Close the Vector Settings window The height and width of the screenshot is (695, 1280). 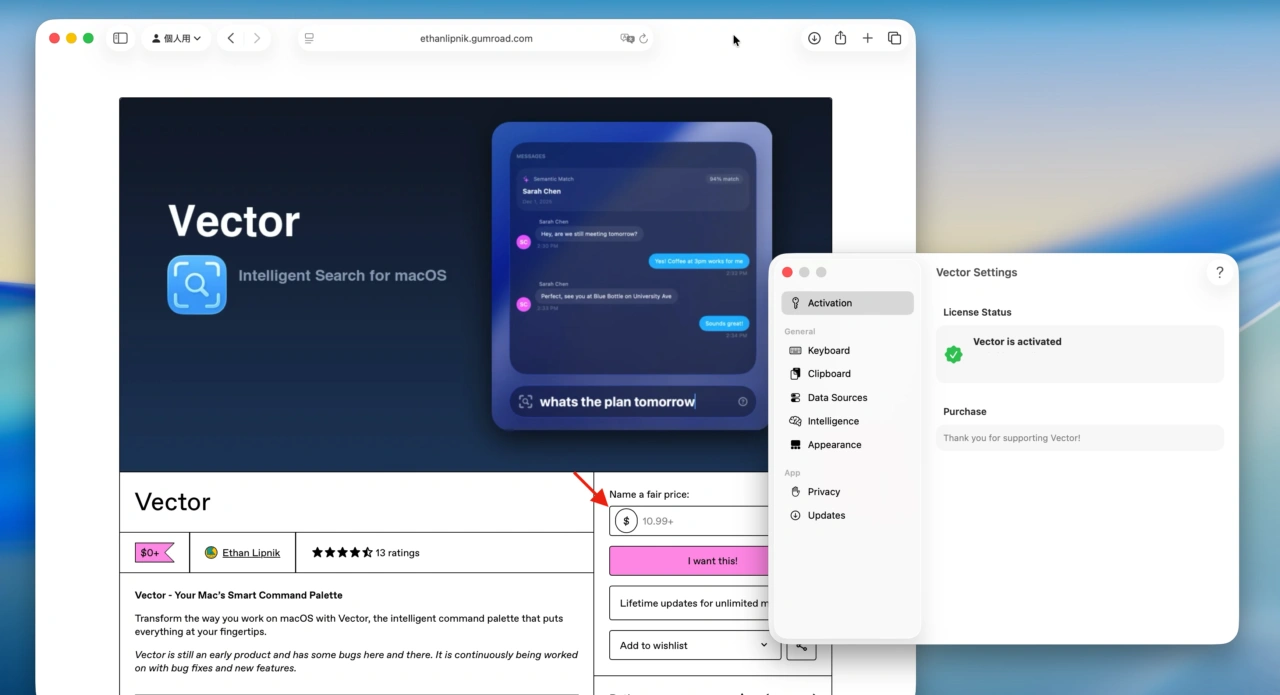tap(787, 272)
